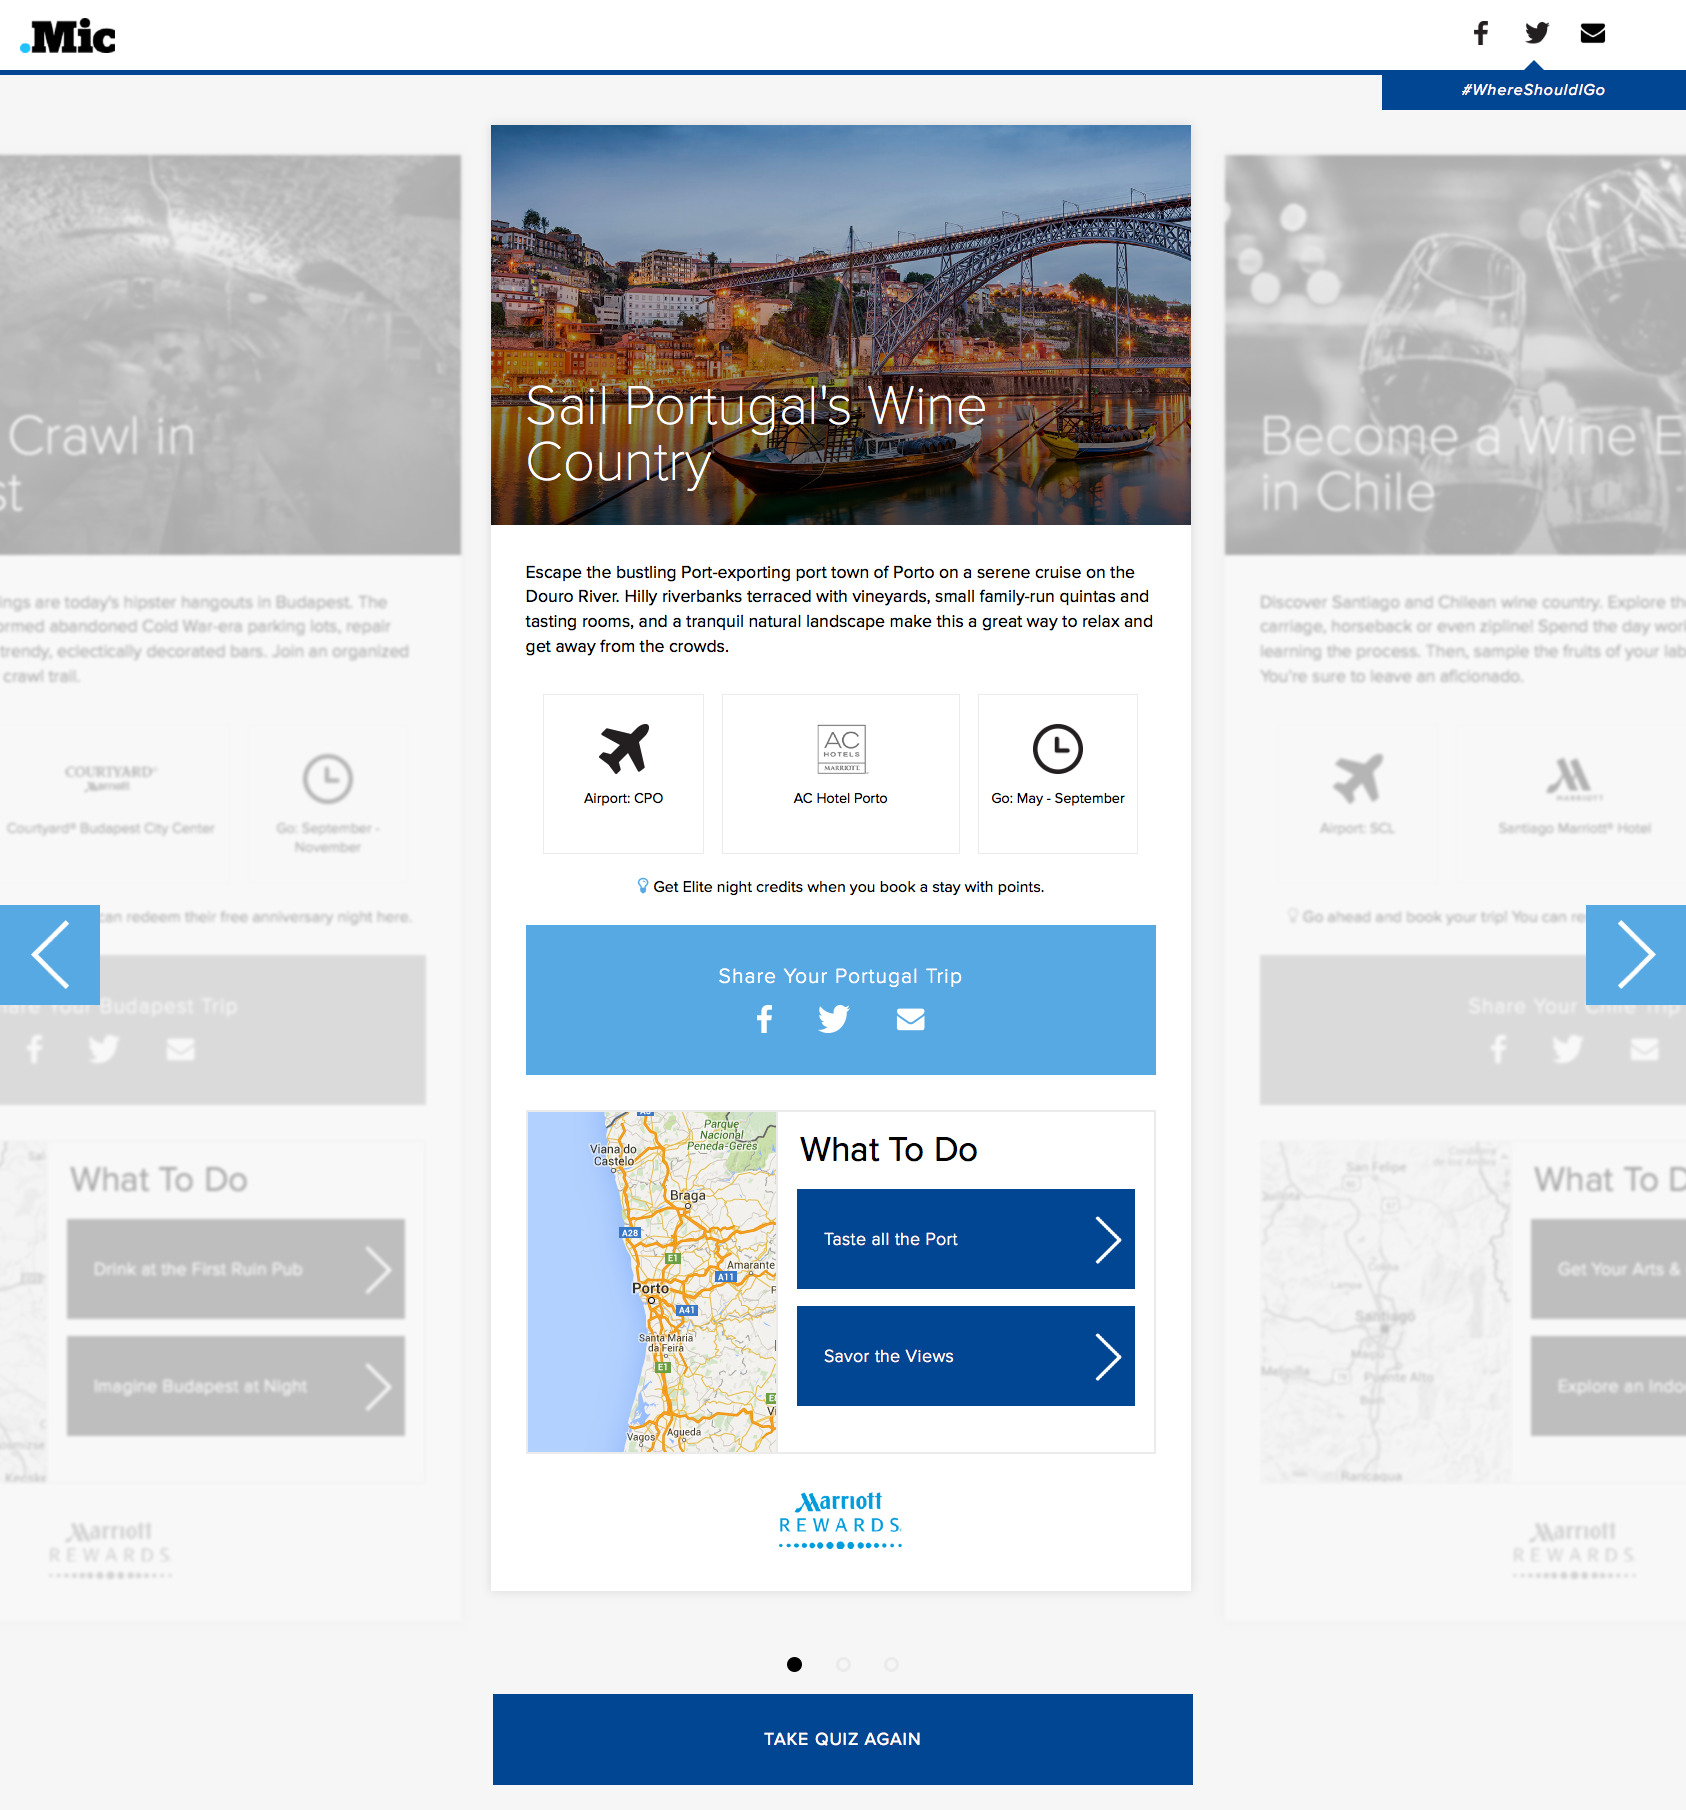1686x1810 pixels.
Task: Click the AC Hotels Marriott logo
Action: (841, 749)
